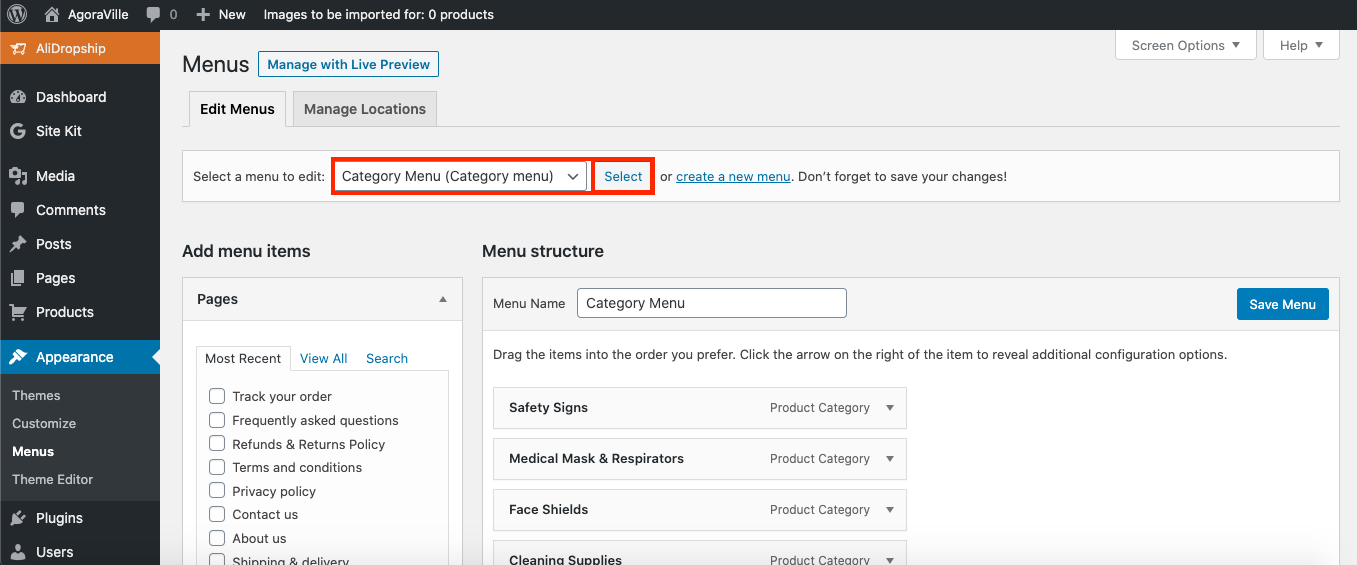Switch to the Manage Locations tab
Screen dimensions: 1357x565
[x=365, y=109]
